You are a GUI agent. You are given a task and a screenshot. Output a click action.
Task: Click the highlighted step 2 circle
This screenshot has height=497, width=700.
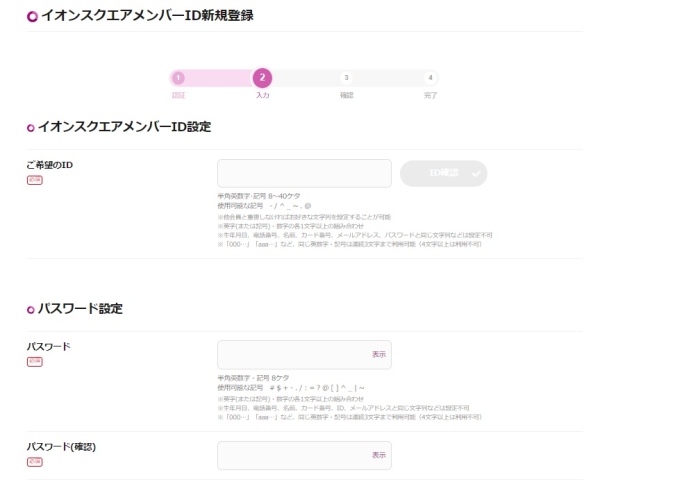coord(262,77)
